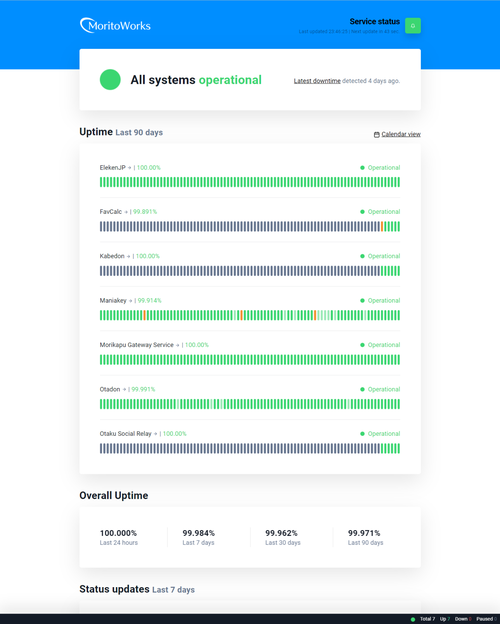Click the arrow icon next to ElekenJP
Image resolution: width=500 pixels, height=624 pixels.
(x=129, y=168)
